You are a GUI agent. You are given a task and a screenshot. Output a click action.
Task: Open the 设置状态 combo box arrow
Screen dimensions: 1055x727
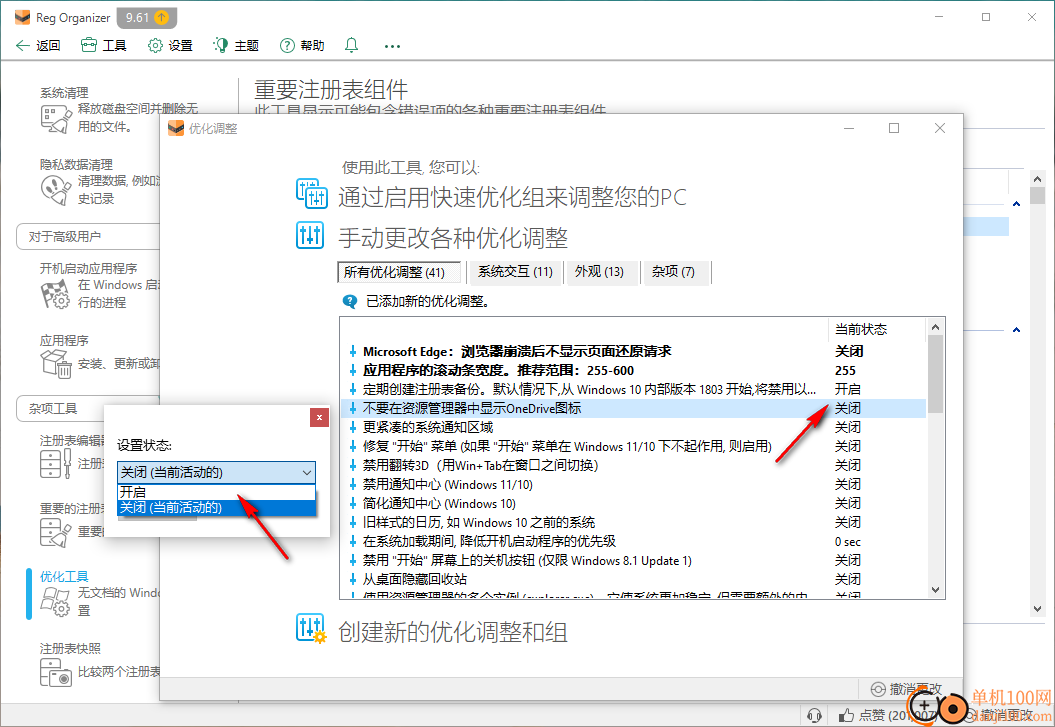pos(307,473)
